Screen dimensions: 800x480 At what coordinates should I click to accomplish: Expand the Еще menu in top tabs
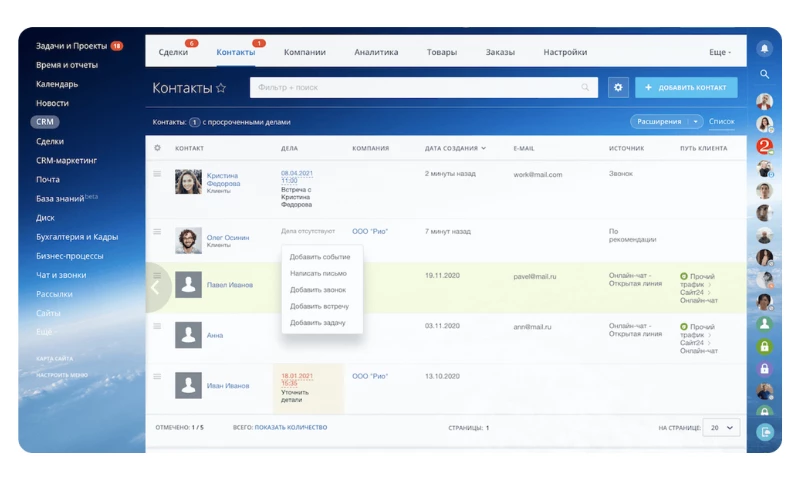[x=720, y=52]
